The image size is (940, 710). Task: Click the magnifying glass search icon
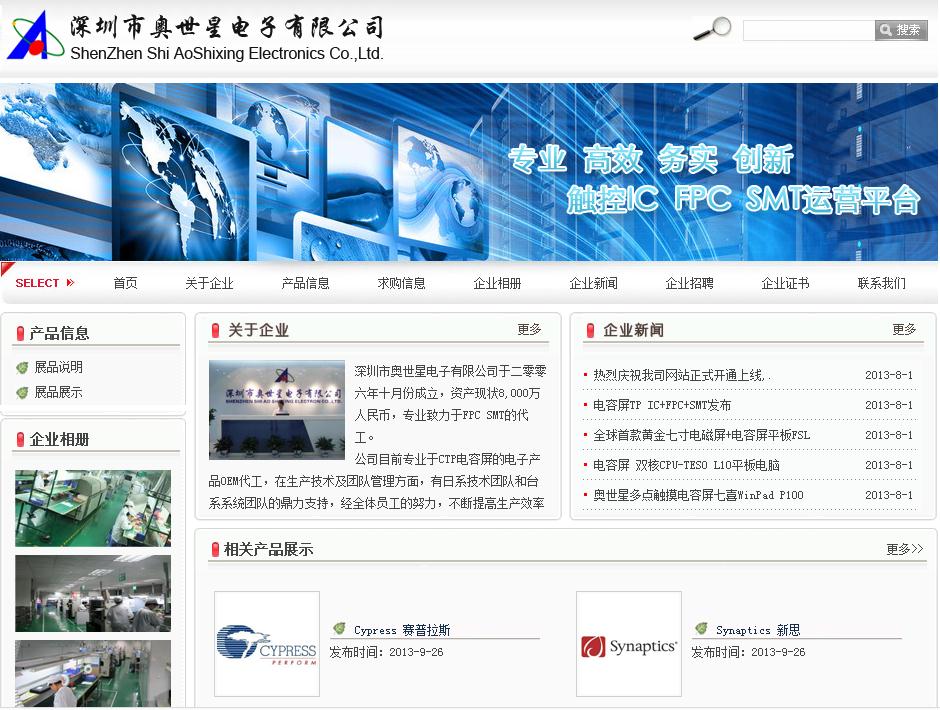pos(711,30)
